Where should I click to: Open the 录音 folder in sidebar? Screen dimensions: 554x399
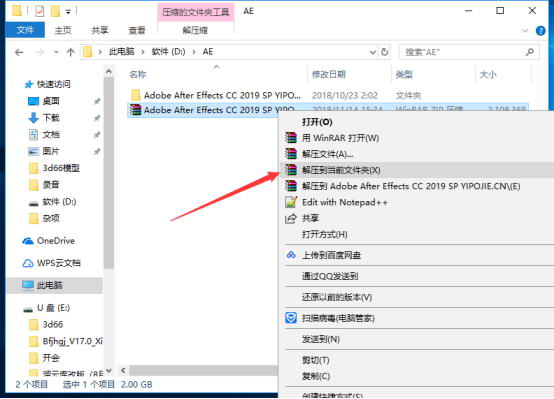44,184
